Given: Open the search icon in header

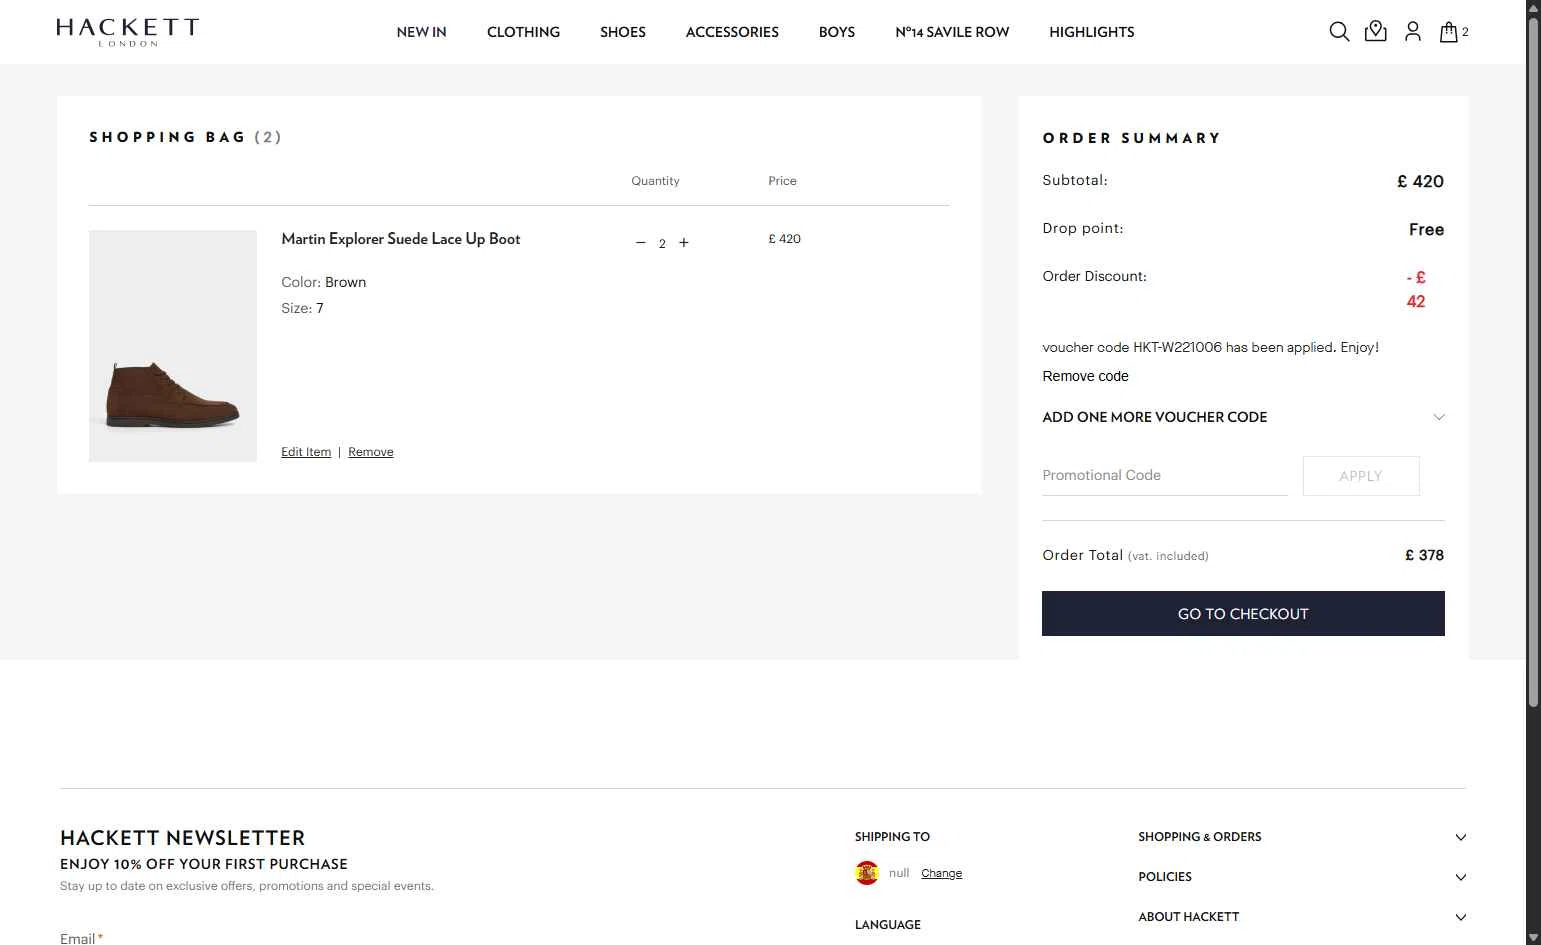Looking at the screenshot, I should [x=1339, y=32].
